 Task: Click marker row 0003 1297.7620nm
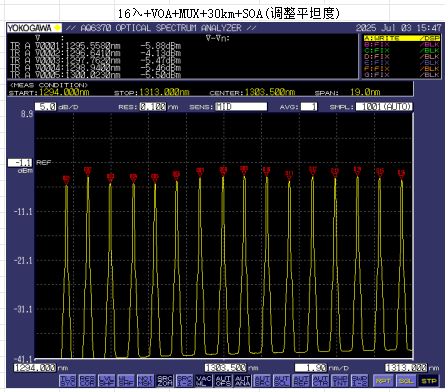point(96,60)
